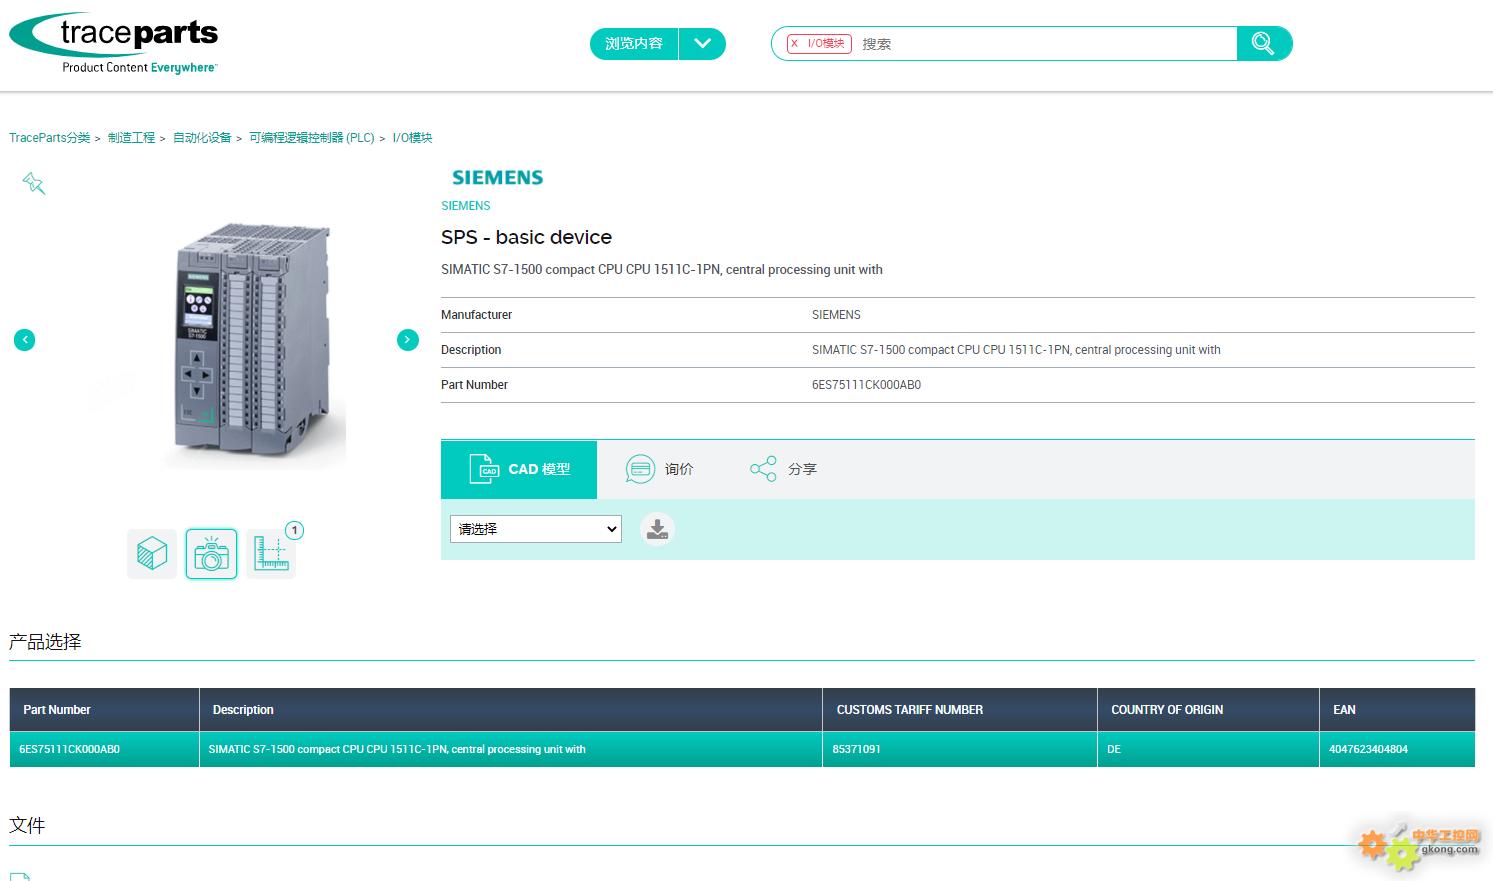
Task: Click the SPS - basic device title
Action: (526, 237)
